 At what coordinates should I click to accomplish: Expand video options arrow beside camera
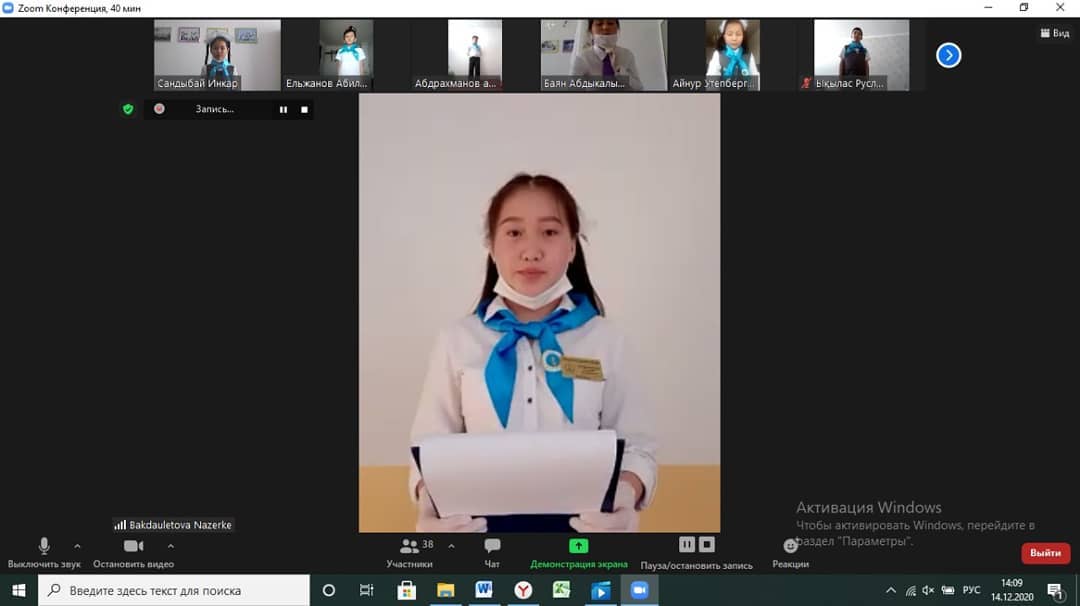(171, 546)
